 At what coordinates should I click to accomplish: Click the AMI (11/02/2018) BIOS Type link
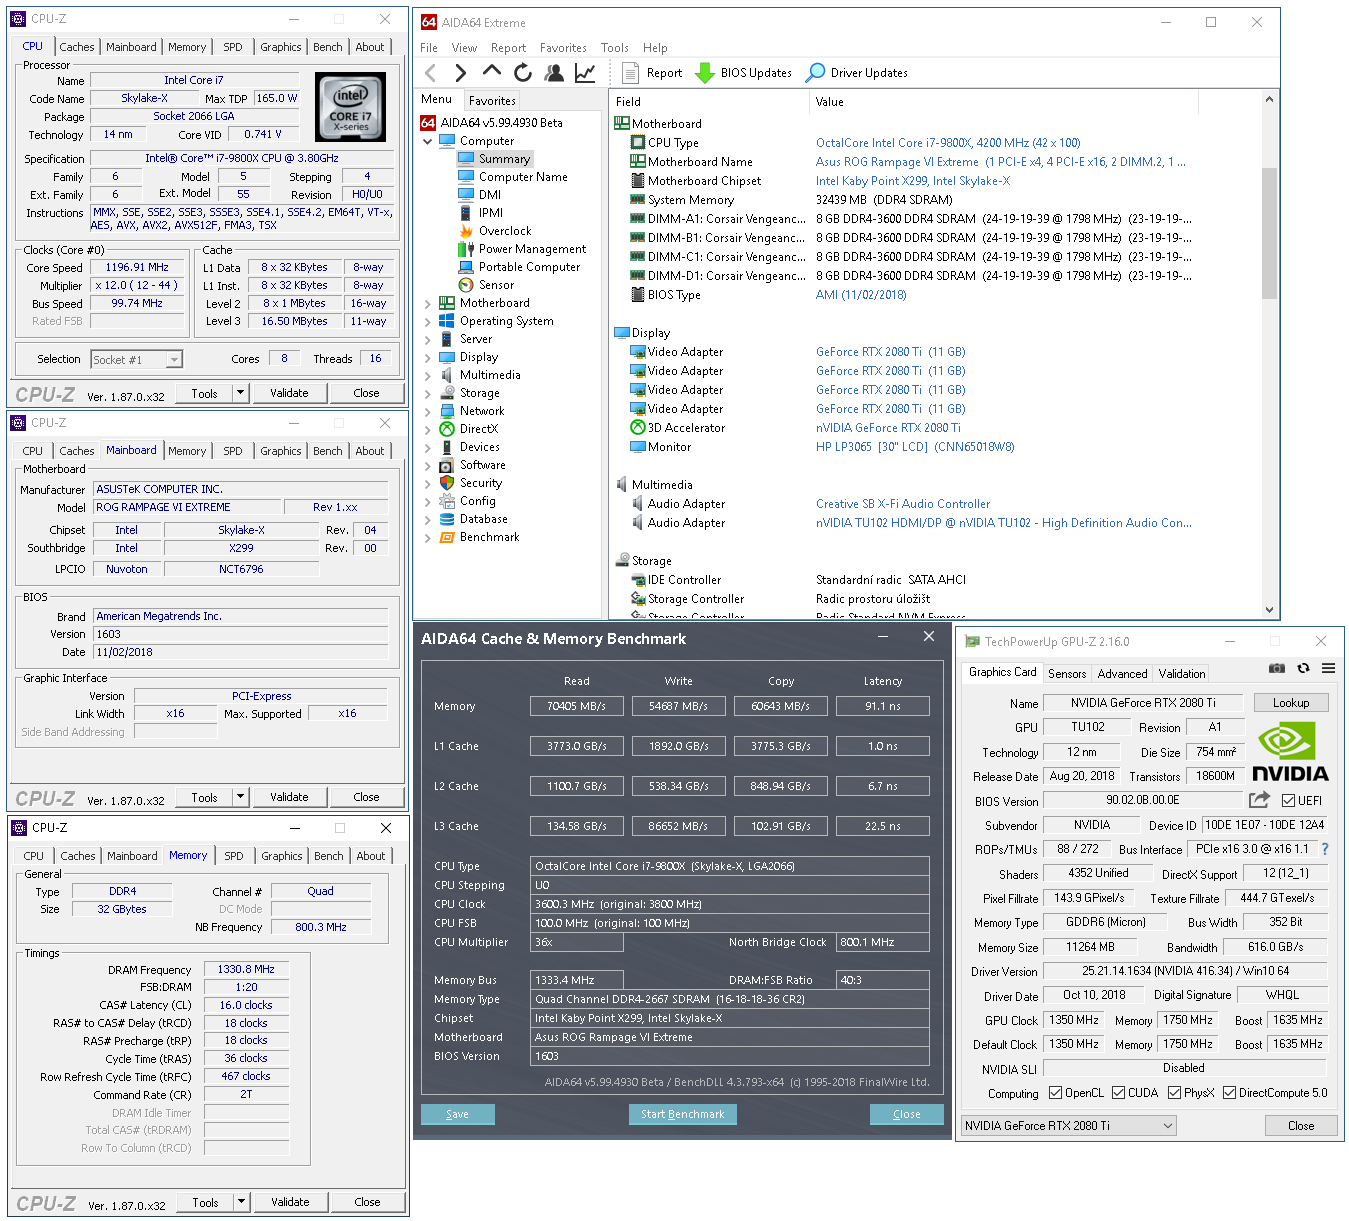pos(861,295)
